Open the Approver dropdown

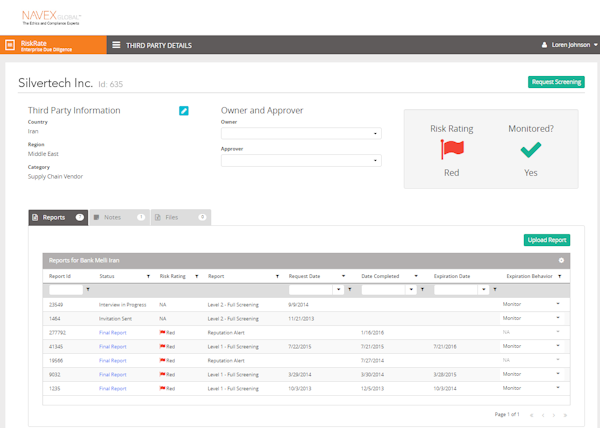point(301,160)
